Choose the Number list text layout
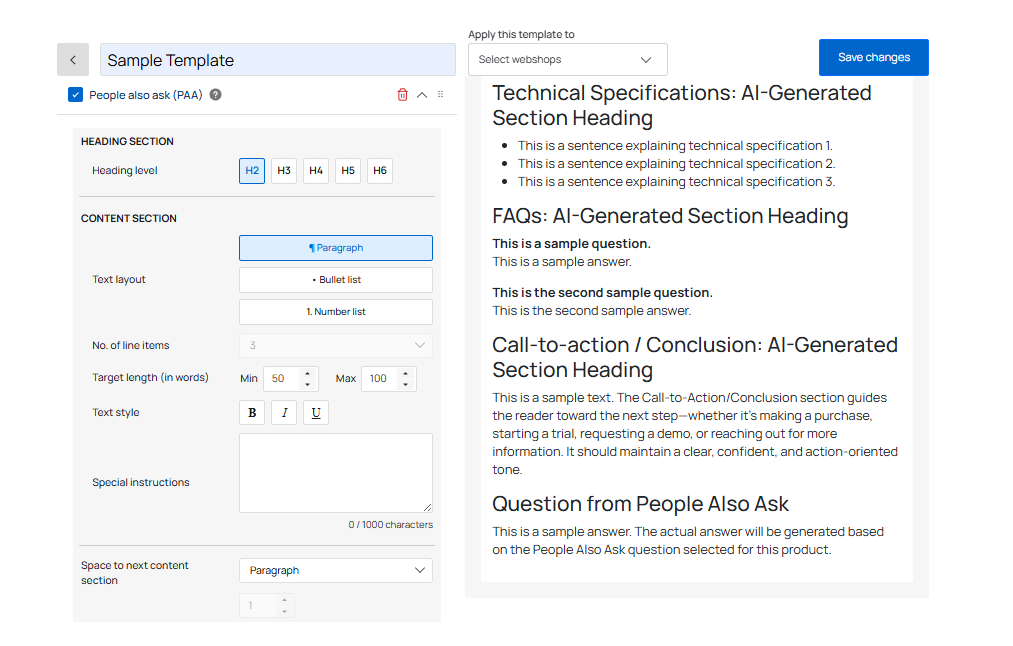 [x=336, y=312]
